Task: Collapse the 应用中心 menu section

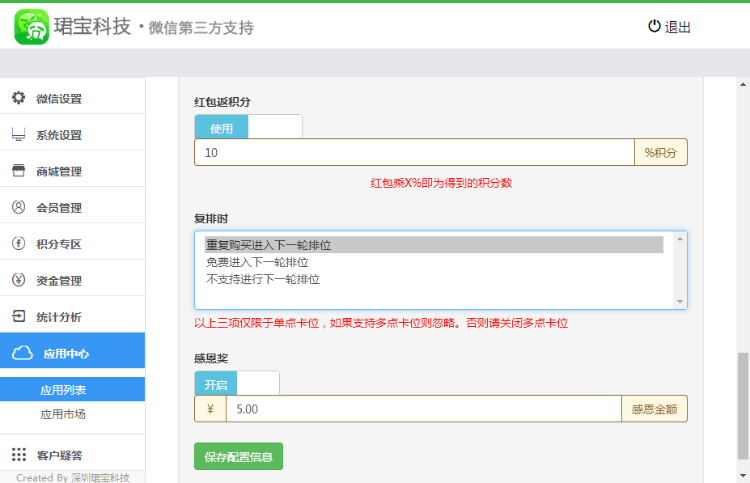Action: [x=72, y=351]
